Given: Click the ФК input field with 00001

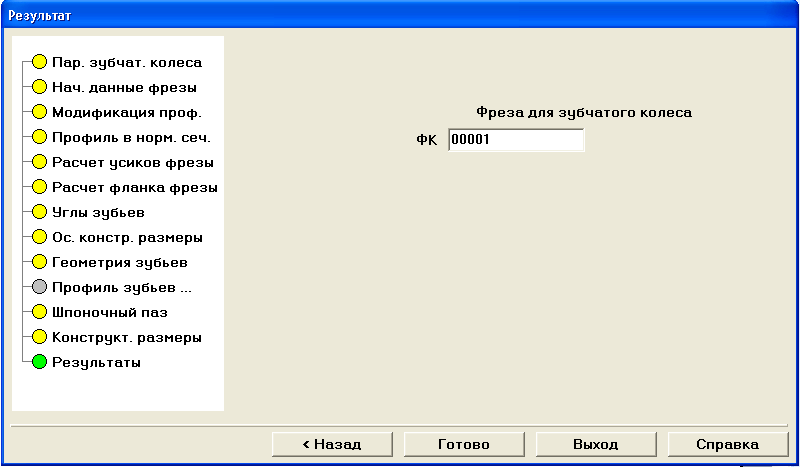Looking at the screenshot, I should 516,139.
